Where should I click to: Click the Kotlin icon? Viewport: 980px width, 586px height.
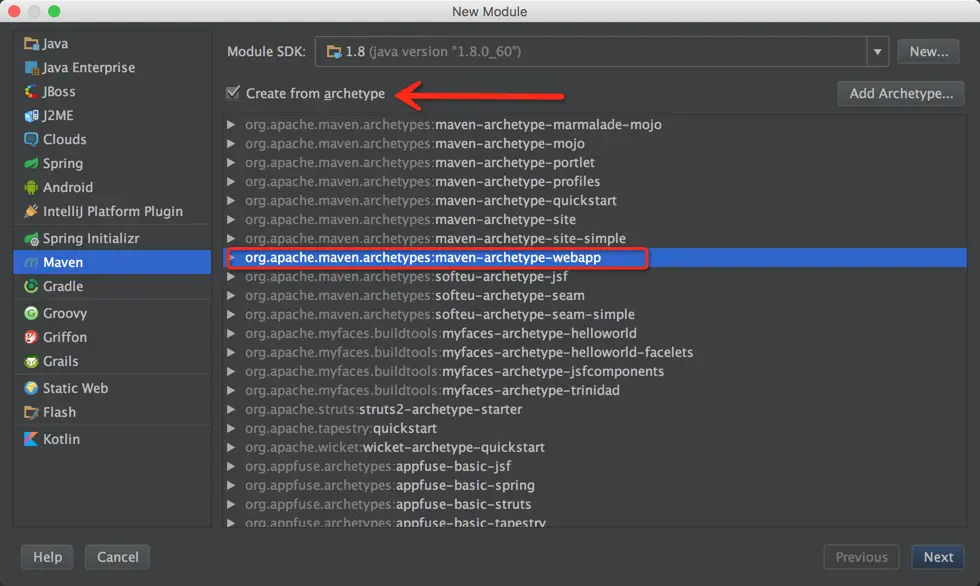tap(31, 439)
